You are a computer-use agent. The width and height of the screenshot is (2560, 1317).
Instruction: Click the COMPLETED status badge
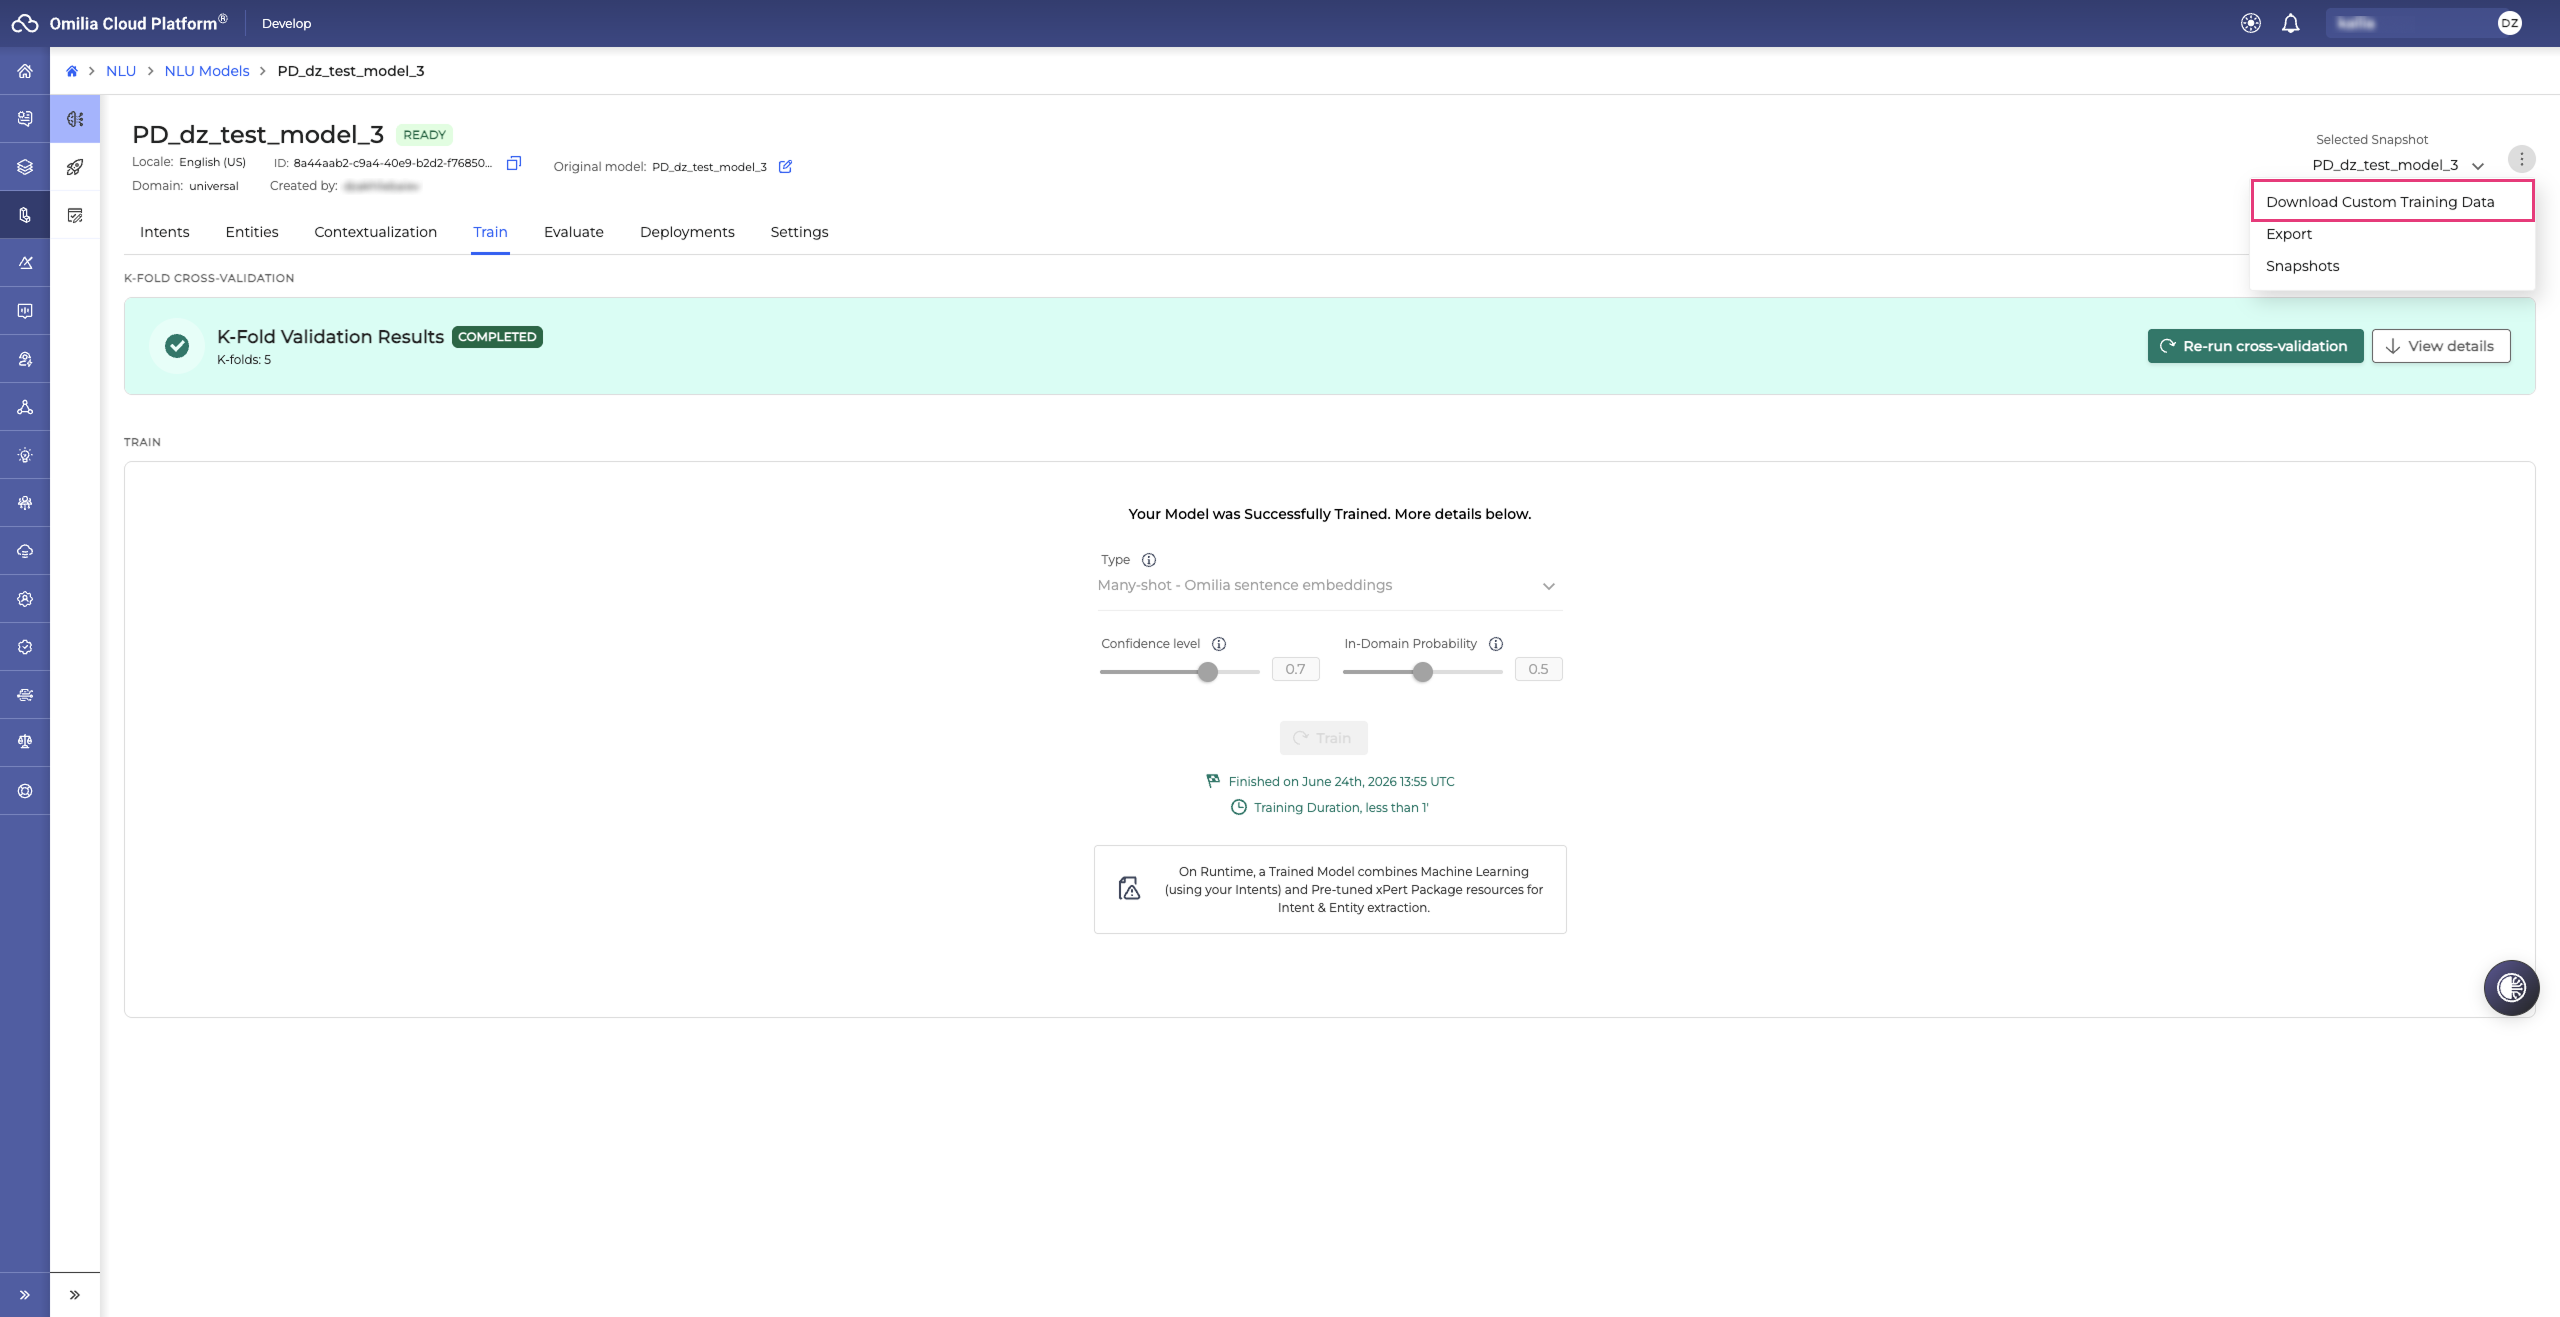coord(497,337)
